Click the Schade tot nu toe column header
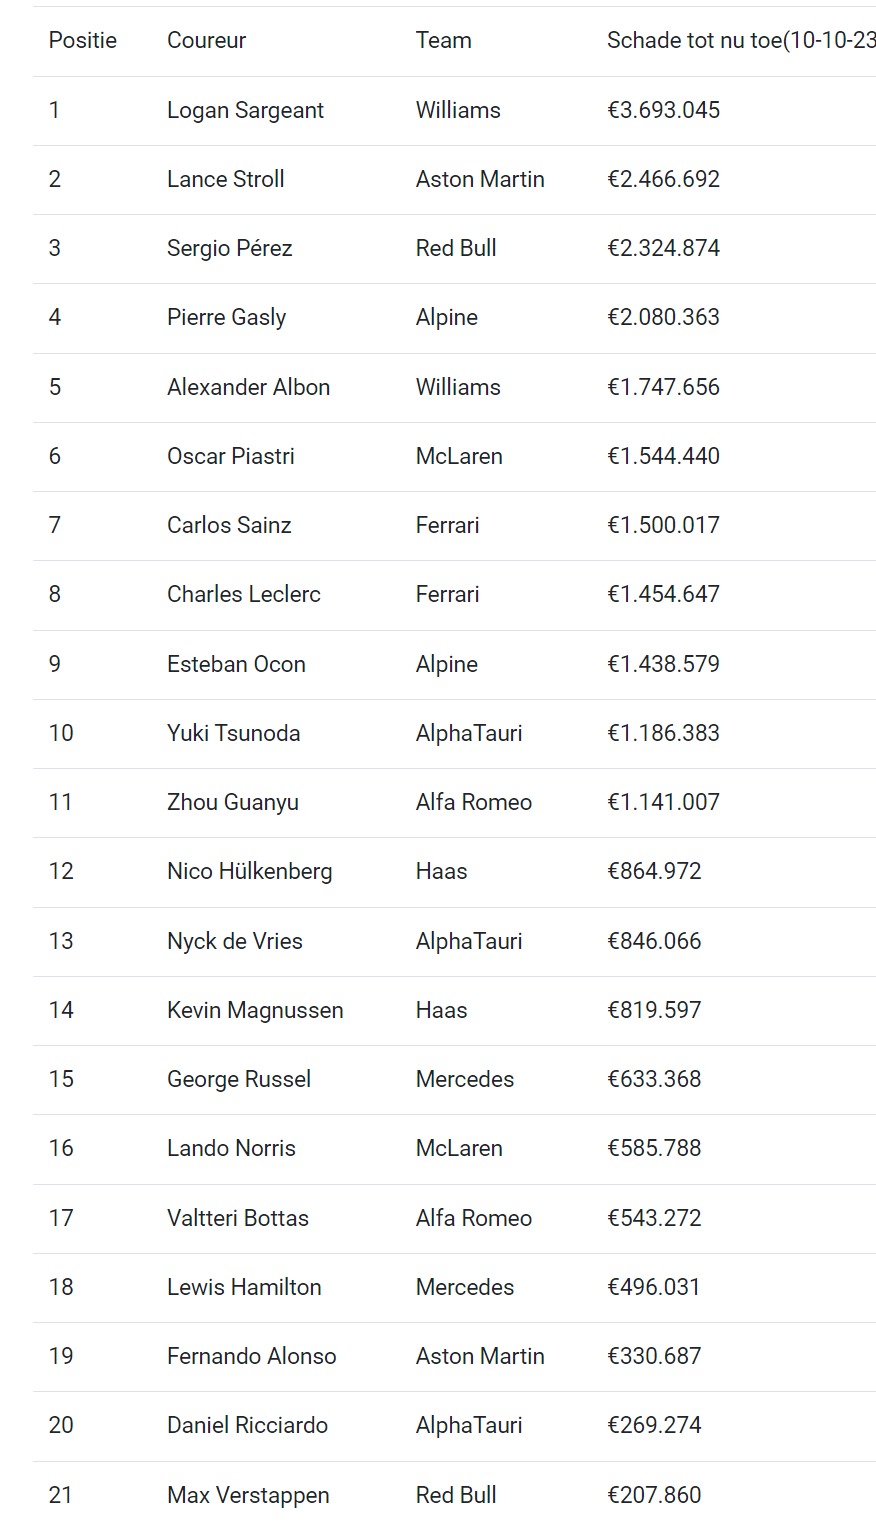The image size is (876, 1539). click(x=741, y=40)
